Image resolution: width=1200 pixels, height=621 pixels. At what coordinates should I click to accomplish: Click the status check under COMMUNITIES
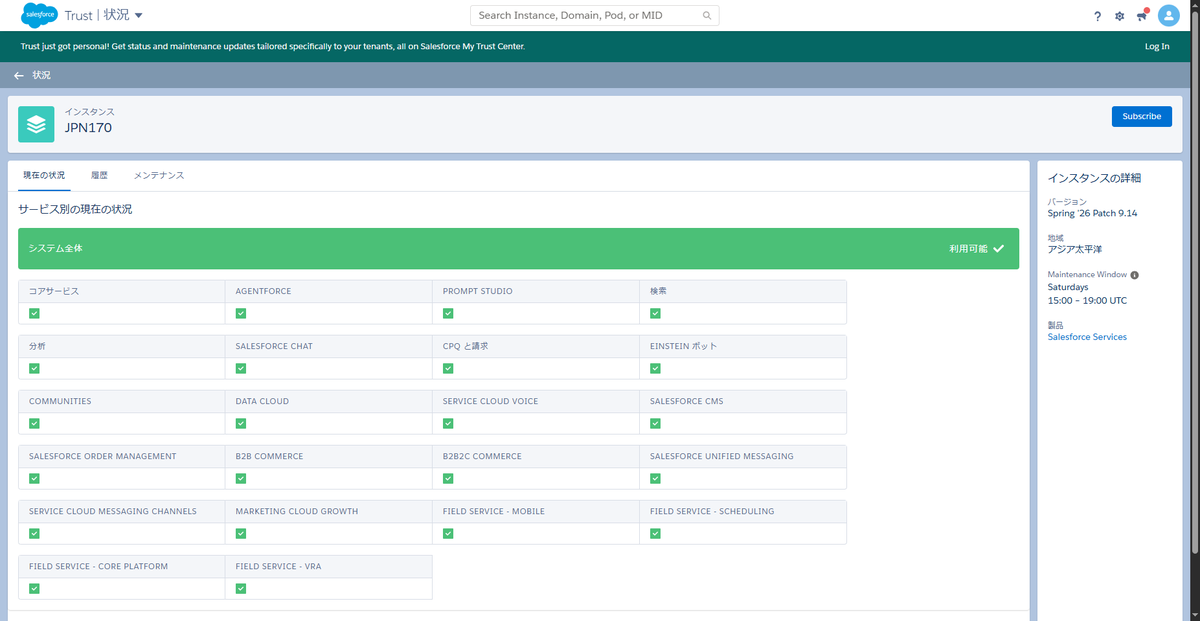coord(34,423)
